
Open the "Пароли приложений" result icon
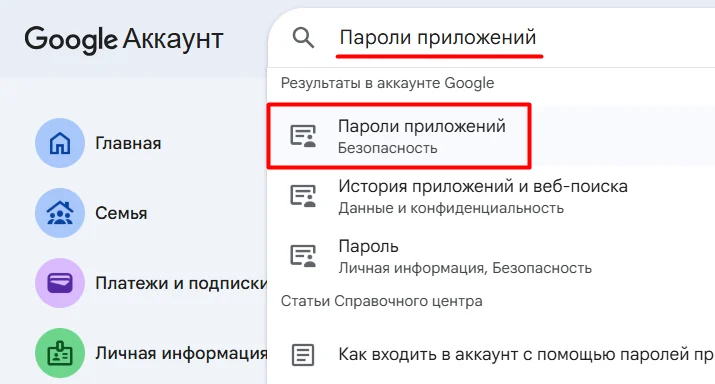[303, 135]
